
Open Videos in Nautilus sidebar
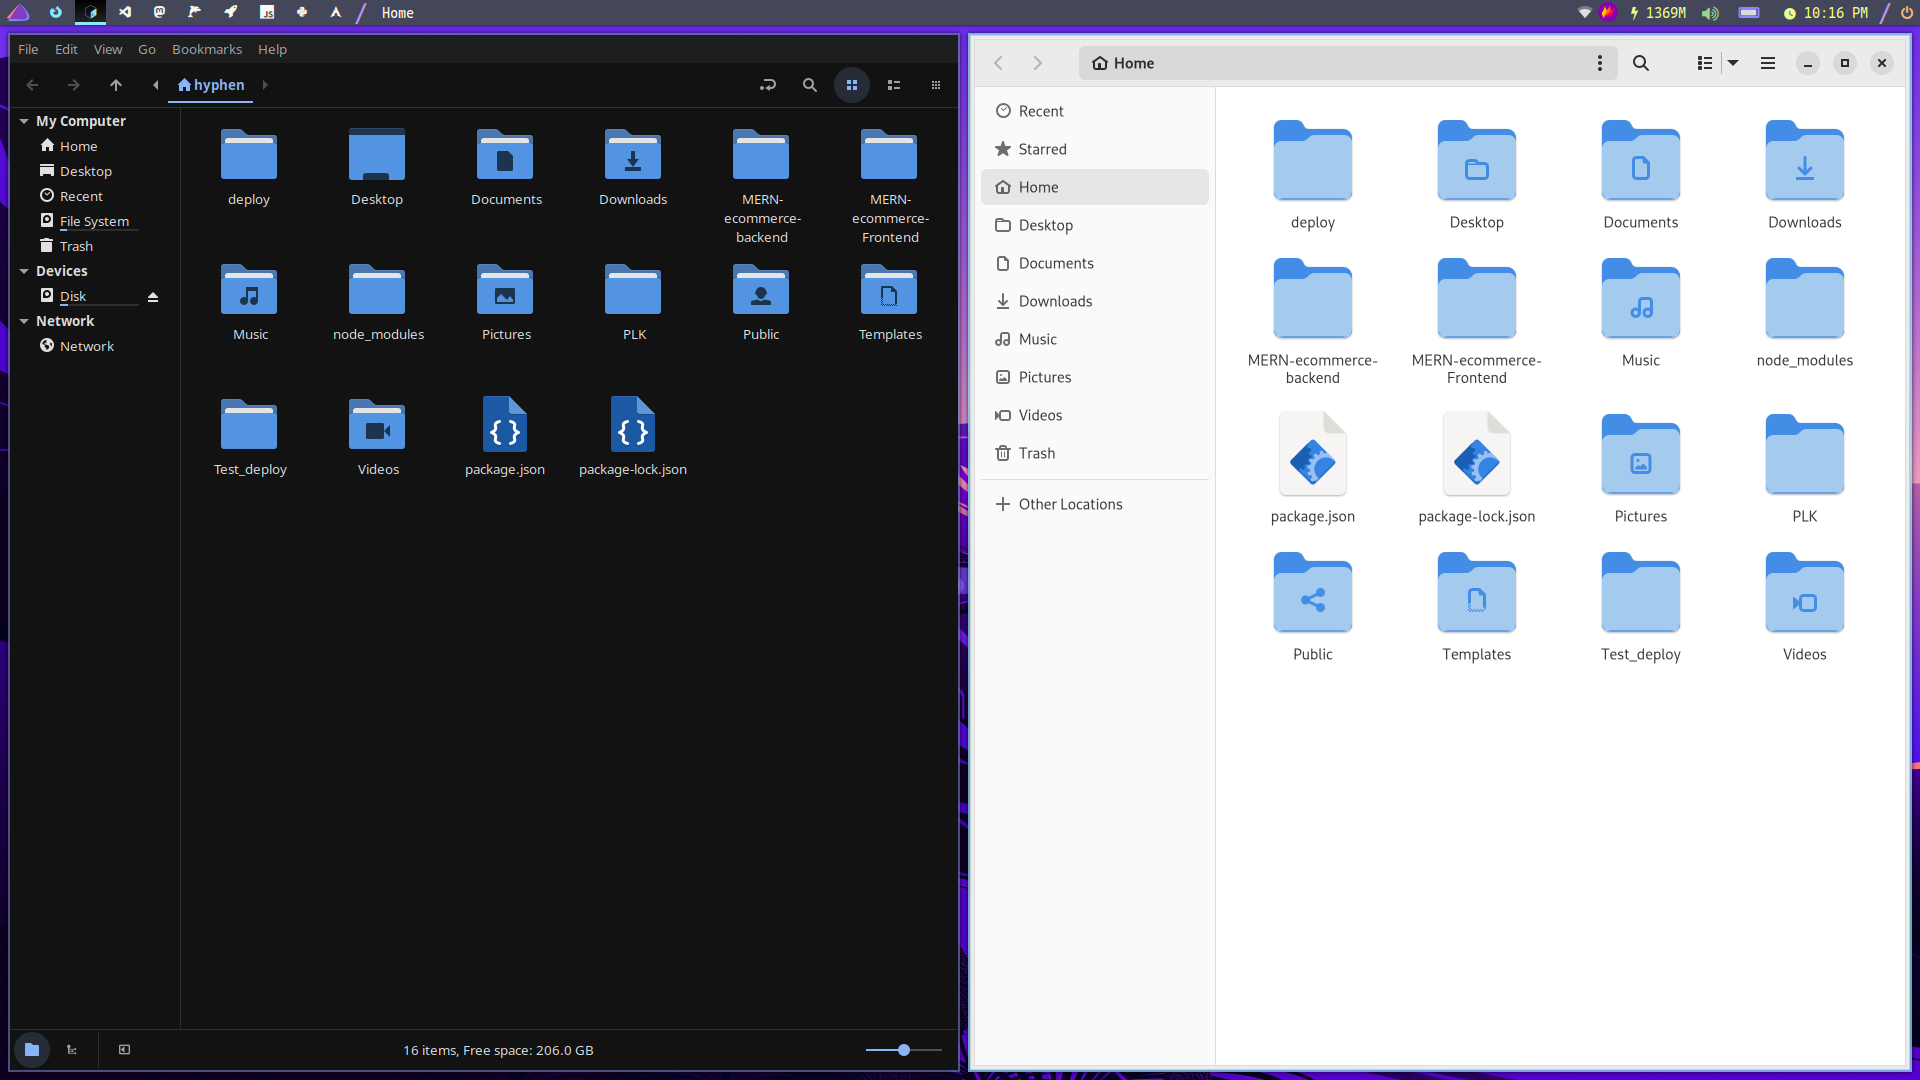click(x=1095, y=415)
